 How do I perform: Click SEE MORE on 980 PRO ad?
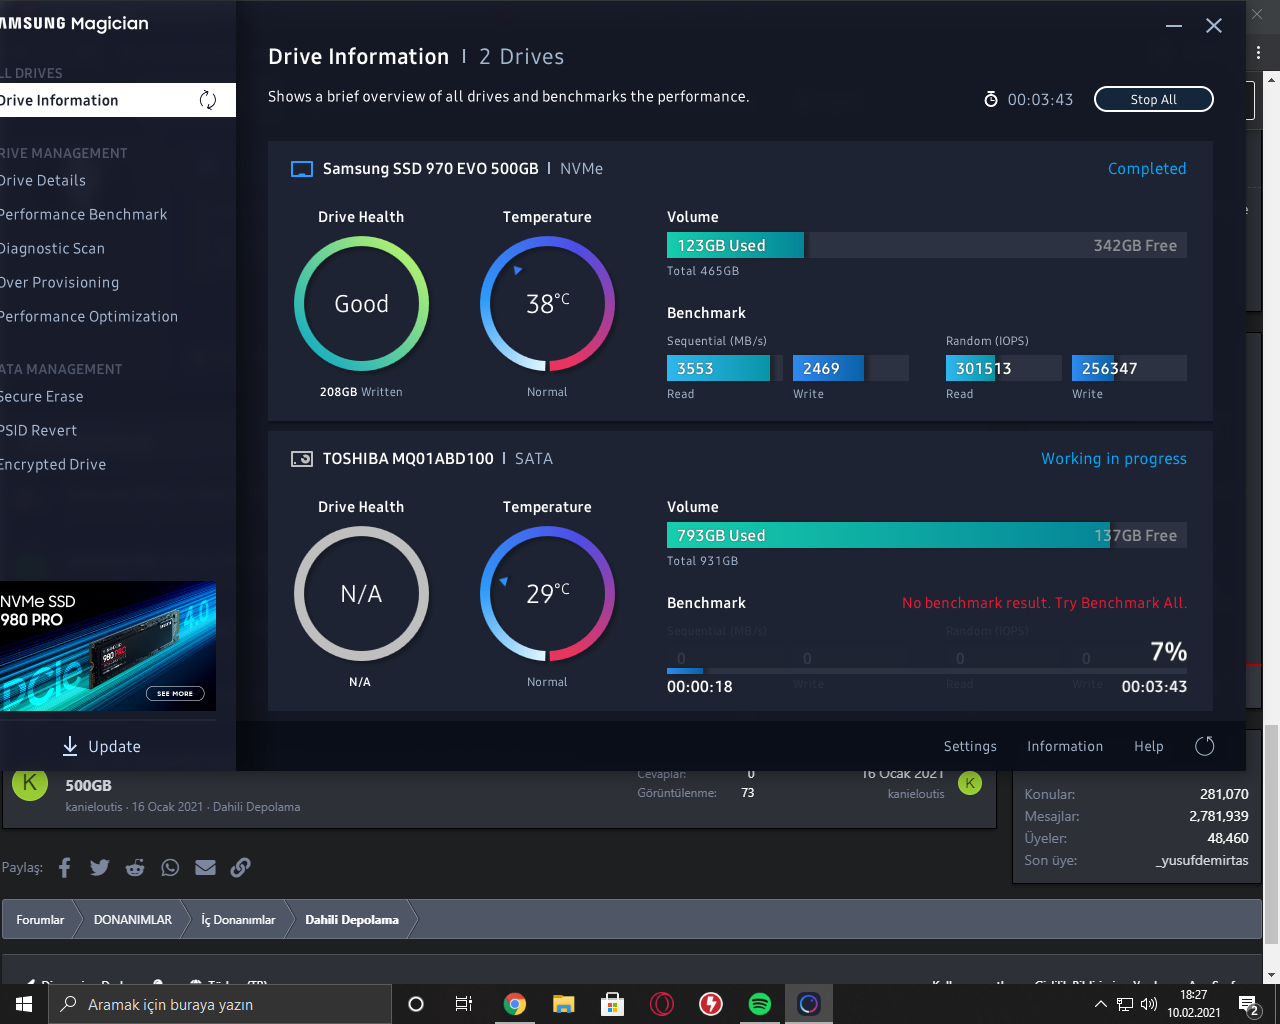[175, 693]
